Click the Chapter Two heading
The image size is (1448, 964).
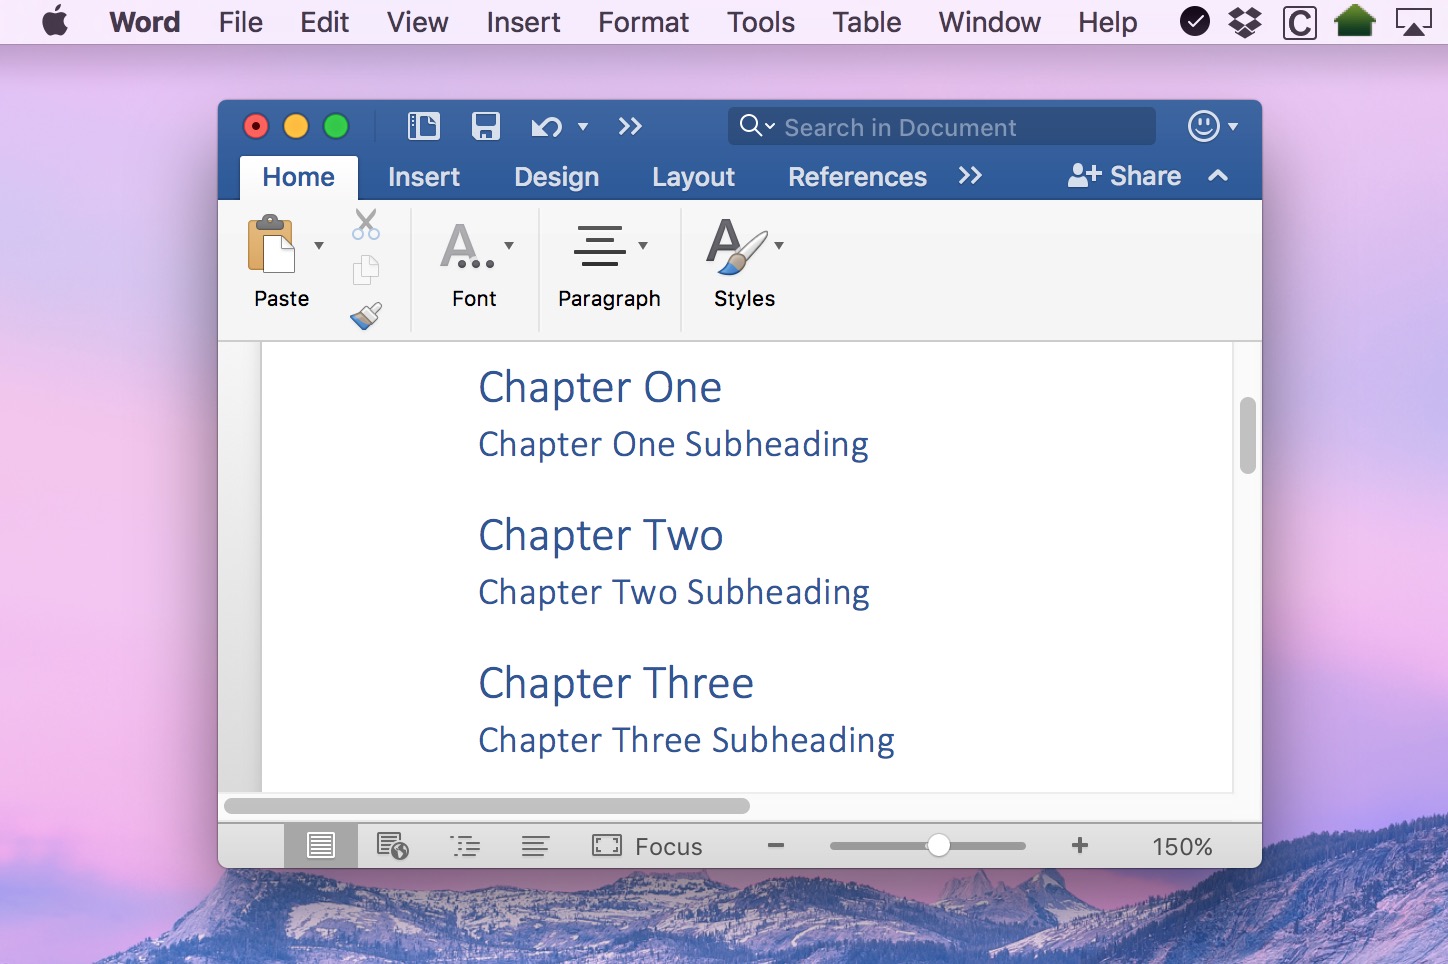(601, 536)
